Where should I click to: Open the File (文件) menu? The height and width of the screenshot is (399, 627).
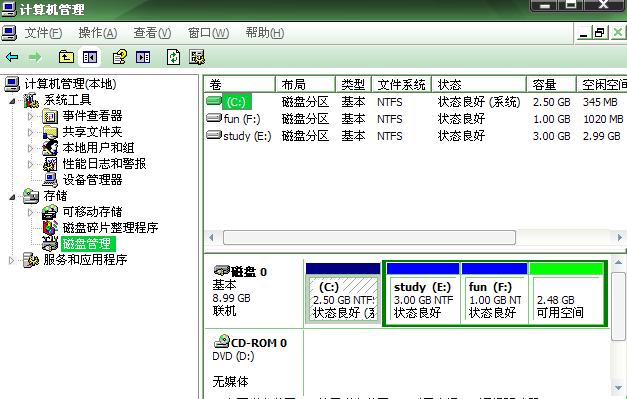coord(43,33)
